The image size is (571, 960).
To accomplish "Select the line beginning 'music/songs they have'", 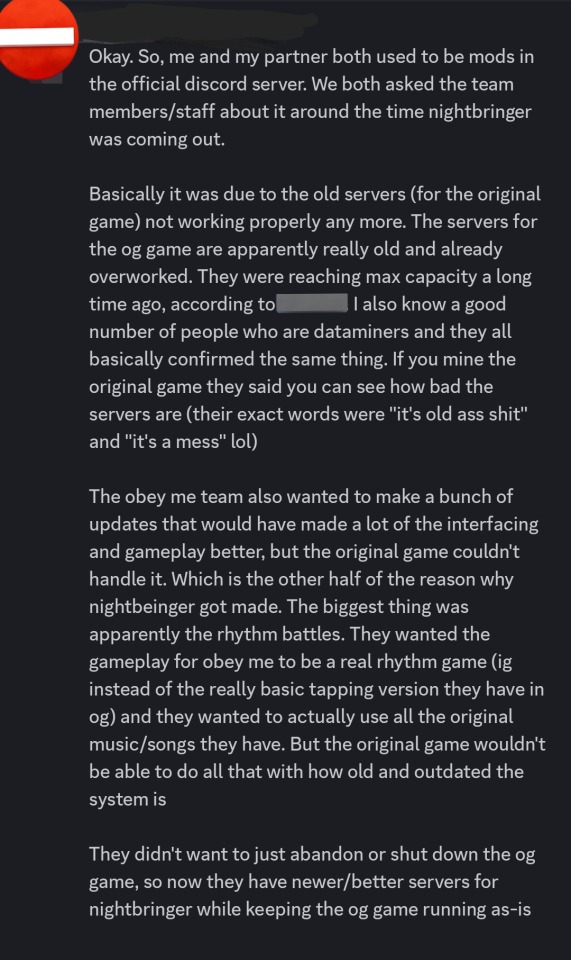I will (x=317, y=744).
